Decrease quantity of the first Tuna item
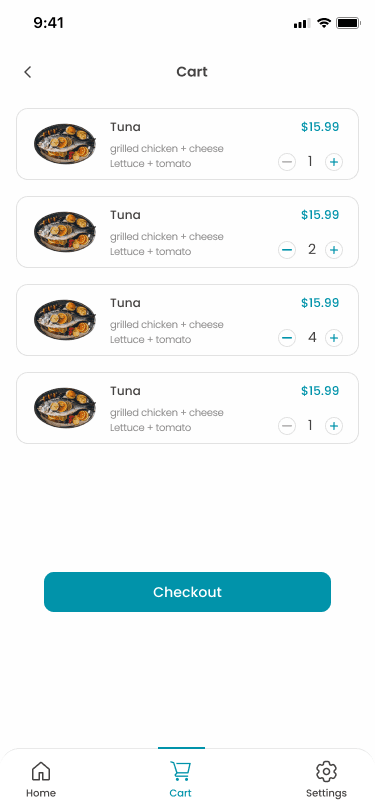 pyautogui.click(x=286, y=162)
